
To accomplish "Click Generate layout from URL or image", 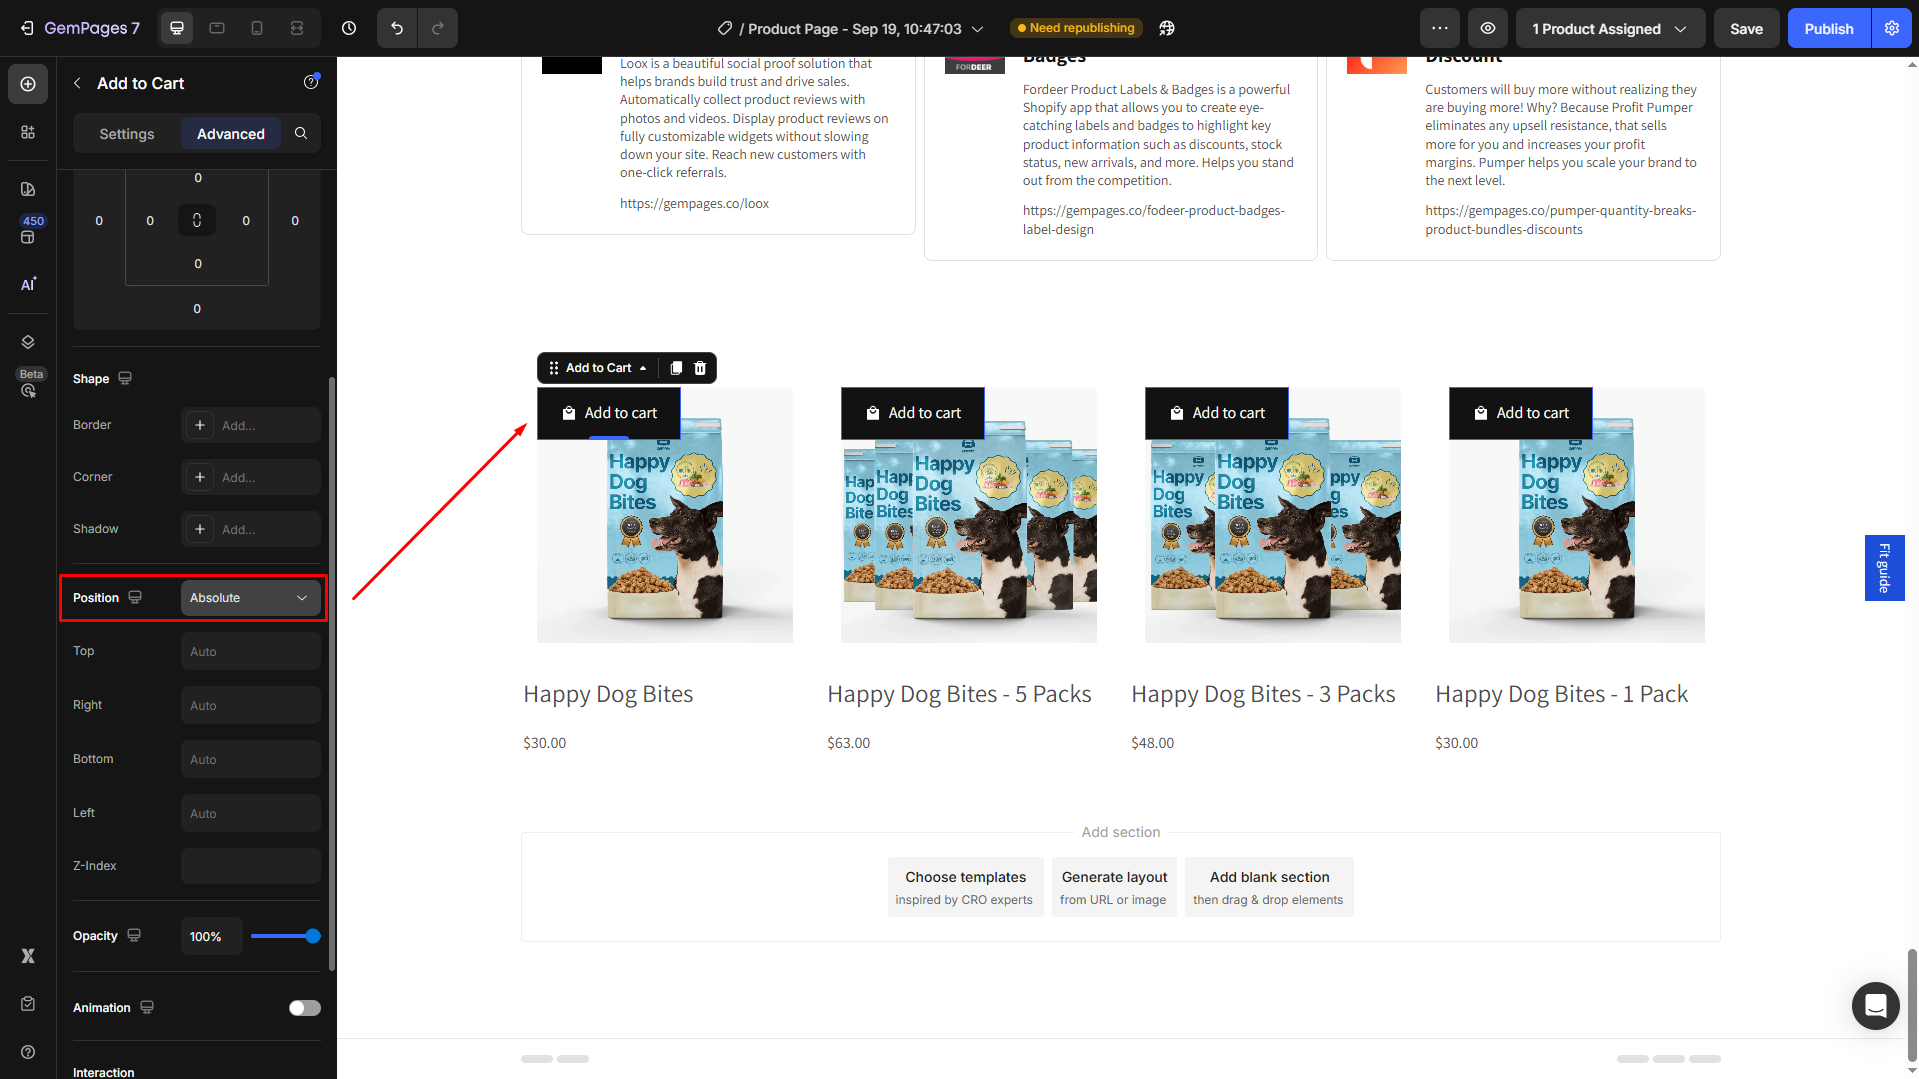I will coord(1114,886).
